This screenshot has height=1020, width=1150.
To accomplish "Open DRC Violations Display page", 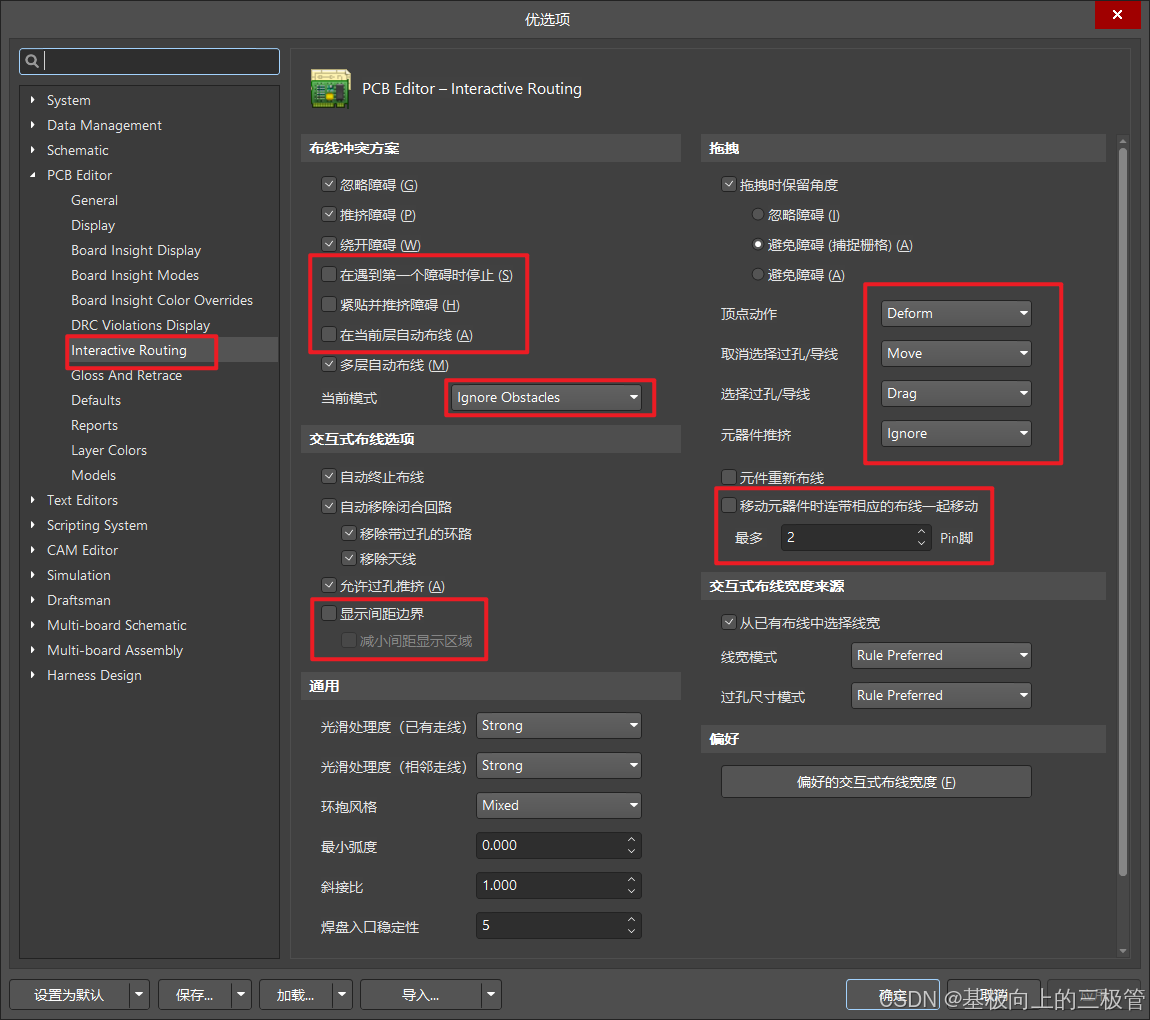I will 140,325.
